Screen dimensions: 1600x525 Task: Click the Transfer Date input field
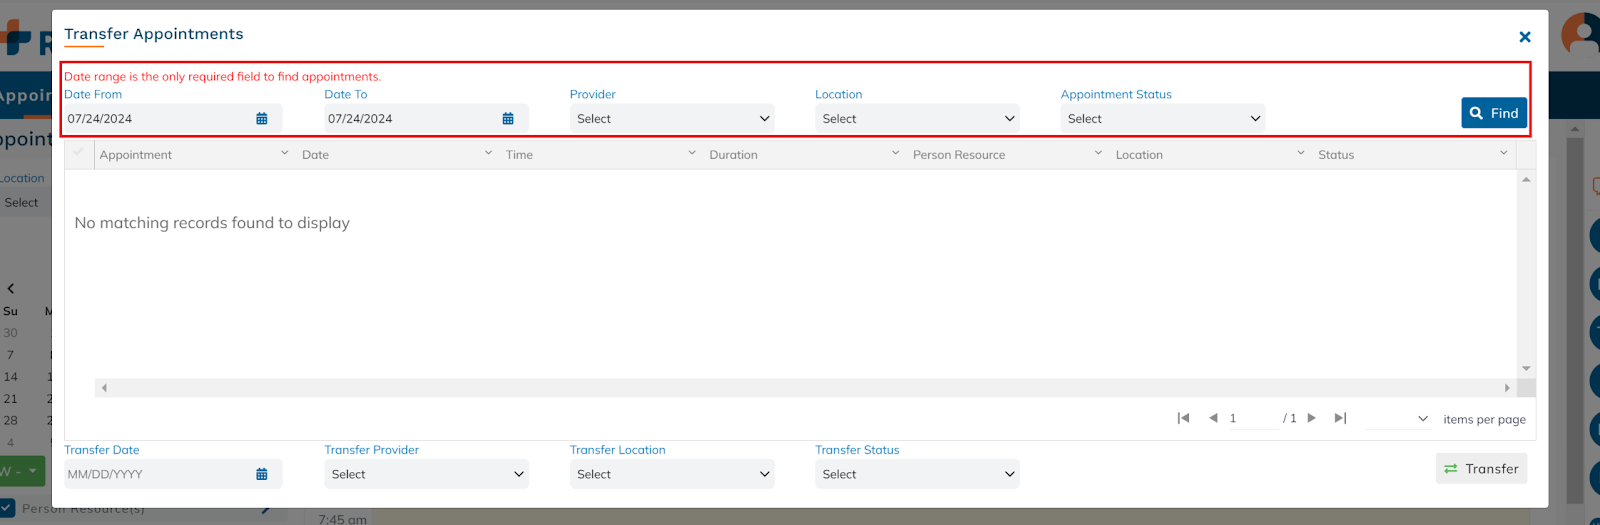[155, 475]
